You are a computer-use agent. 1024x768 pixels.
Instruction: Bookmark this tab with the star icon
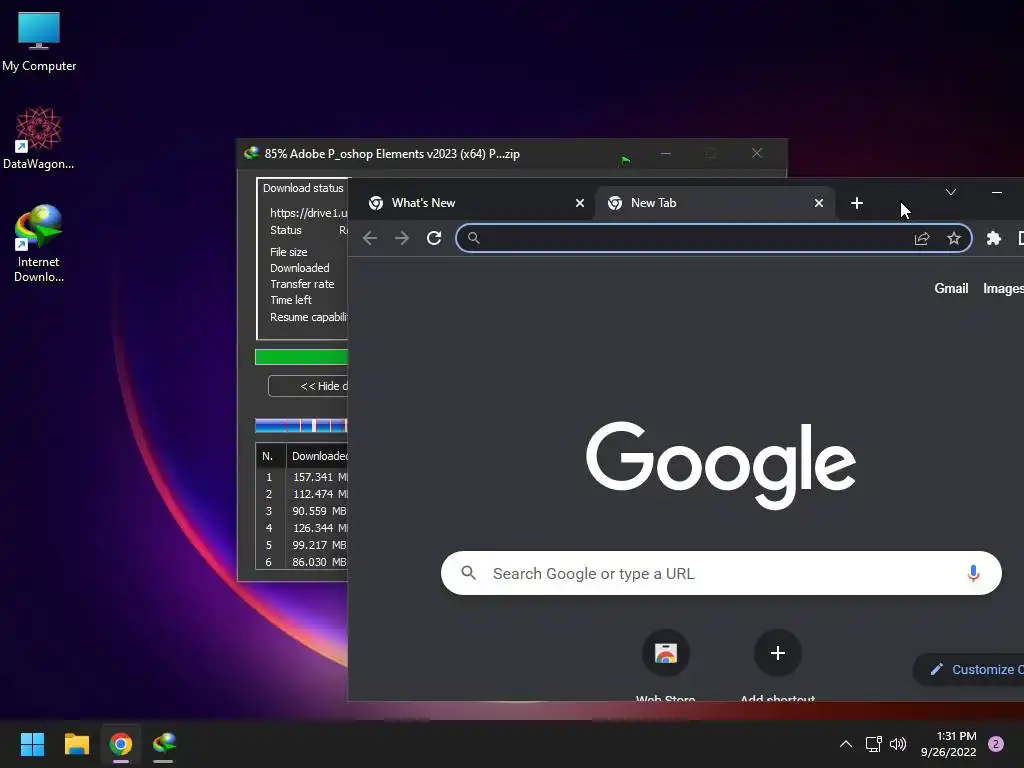pos(953,238)
